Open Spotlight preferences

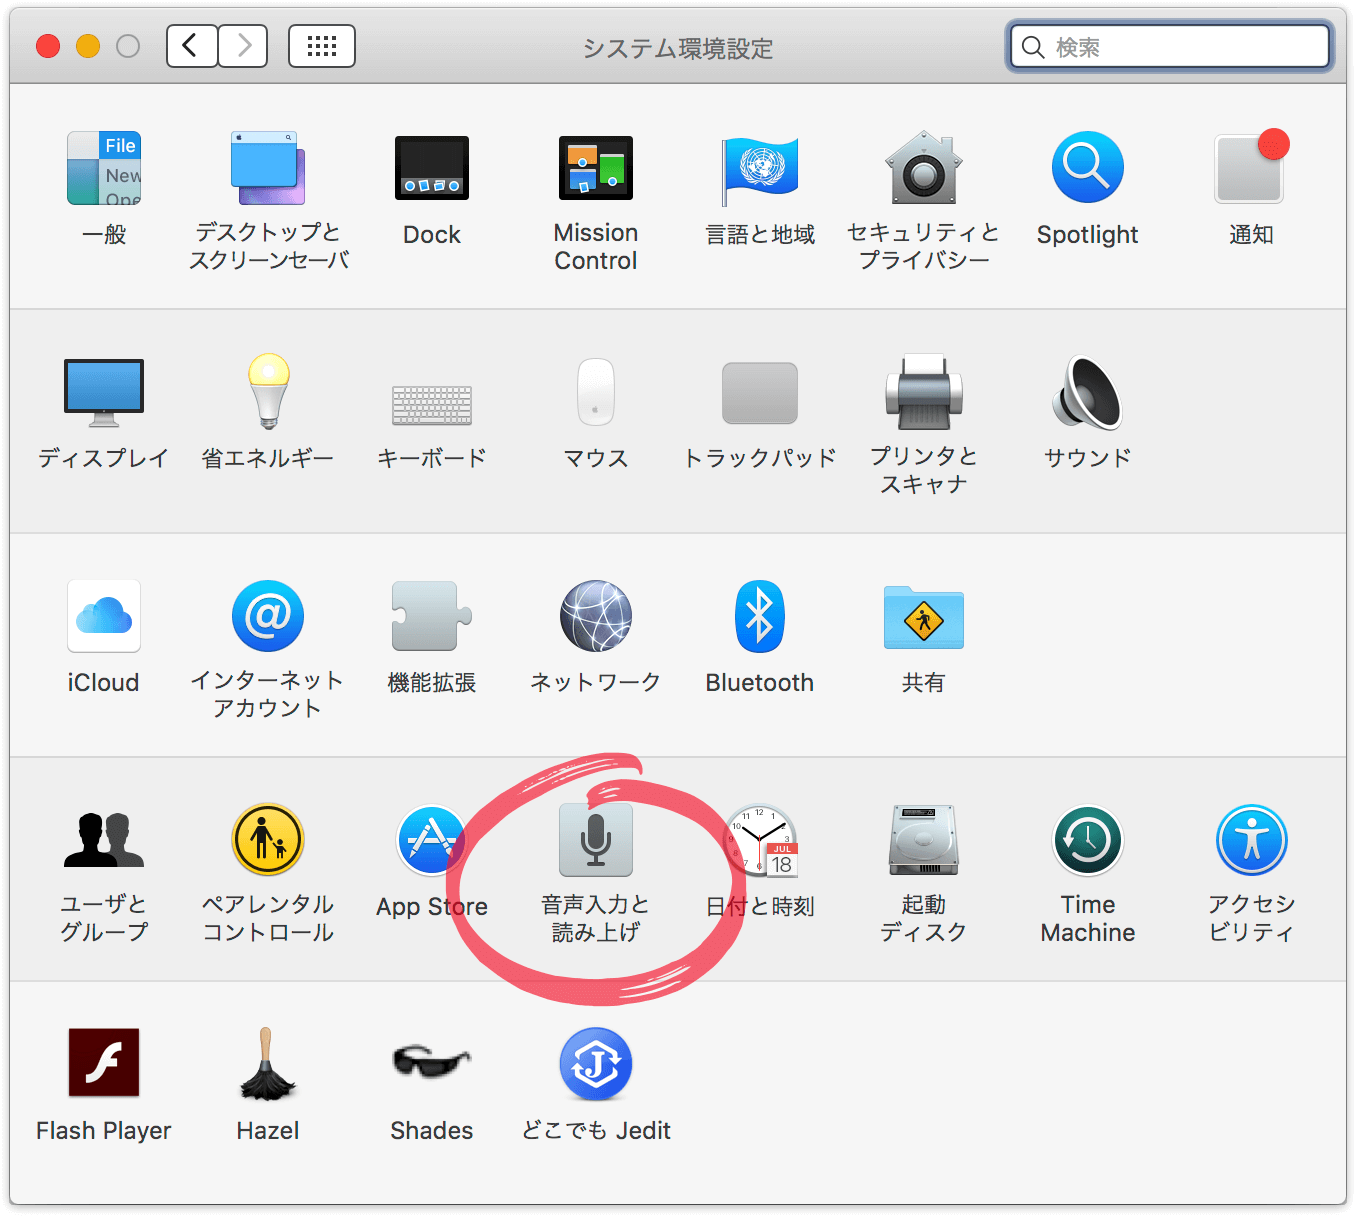(1088, 168)
